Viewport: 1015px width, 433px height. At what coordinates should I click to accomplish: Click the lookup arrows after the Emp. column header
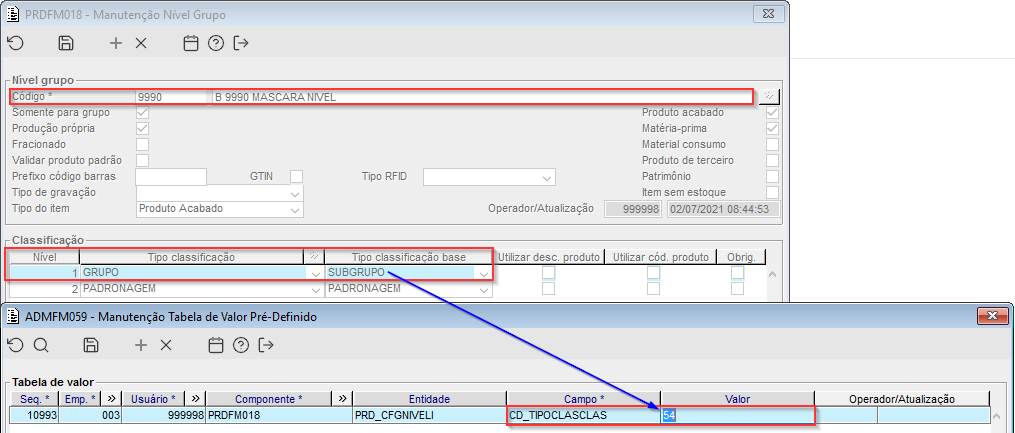click(111, 398)
